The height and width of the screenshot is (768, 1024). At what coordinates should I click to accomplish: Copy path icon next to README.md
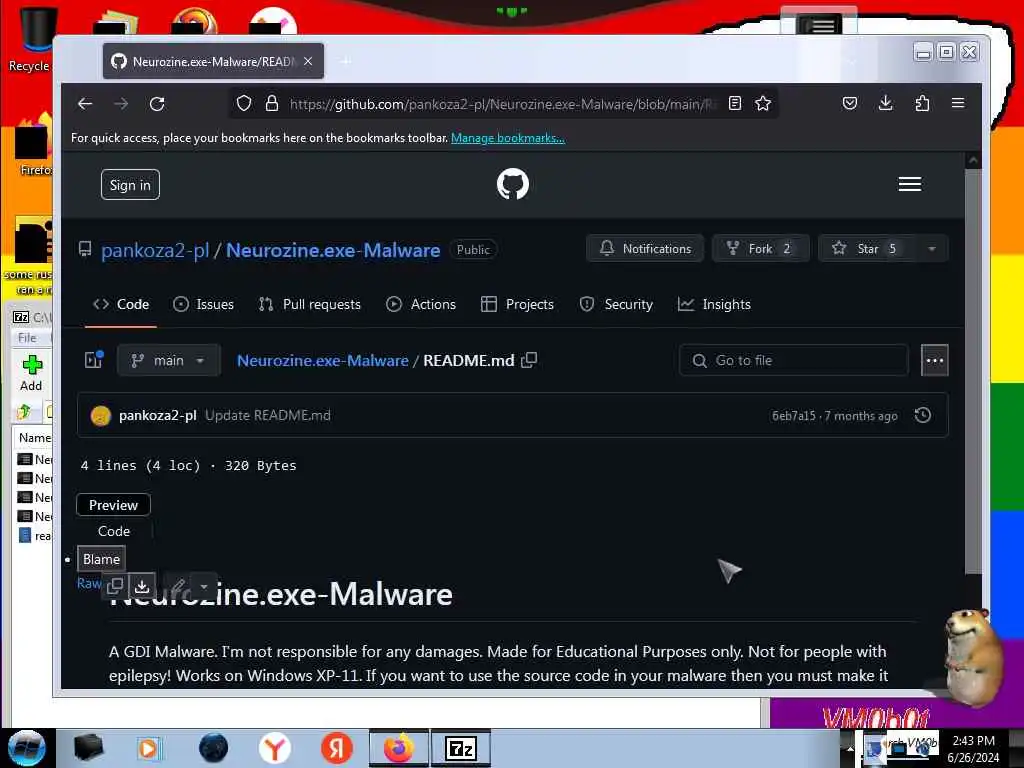pyautogui.click(x=530, y=360)
